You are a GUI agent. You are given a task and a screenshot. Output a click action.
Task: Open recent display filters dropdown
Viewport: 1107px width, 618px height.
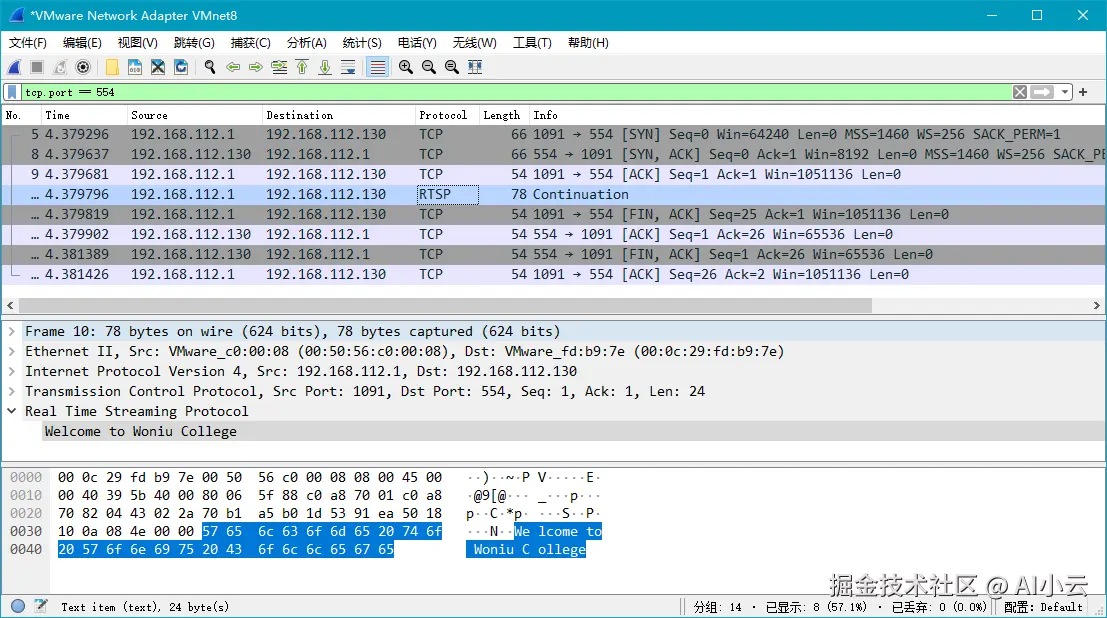(1065, 93)
